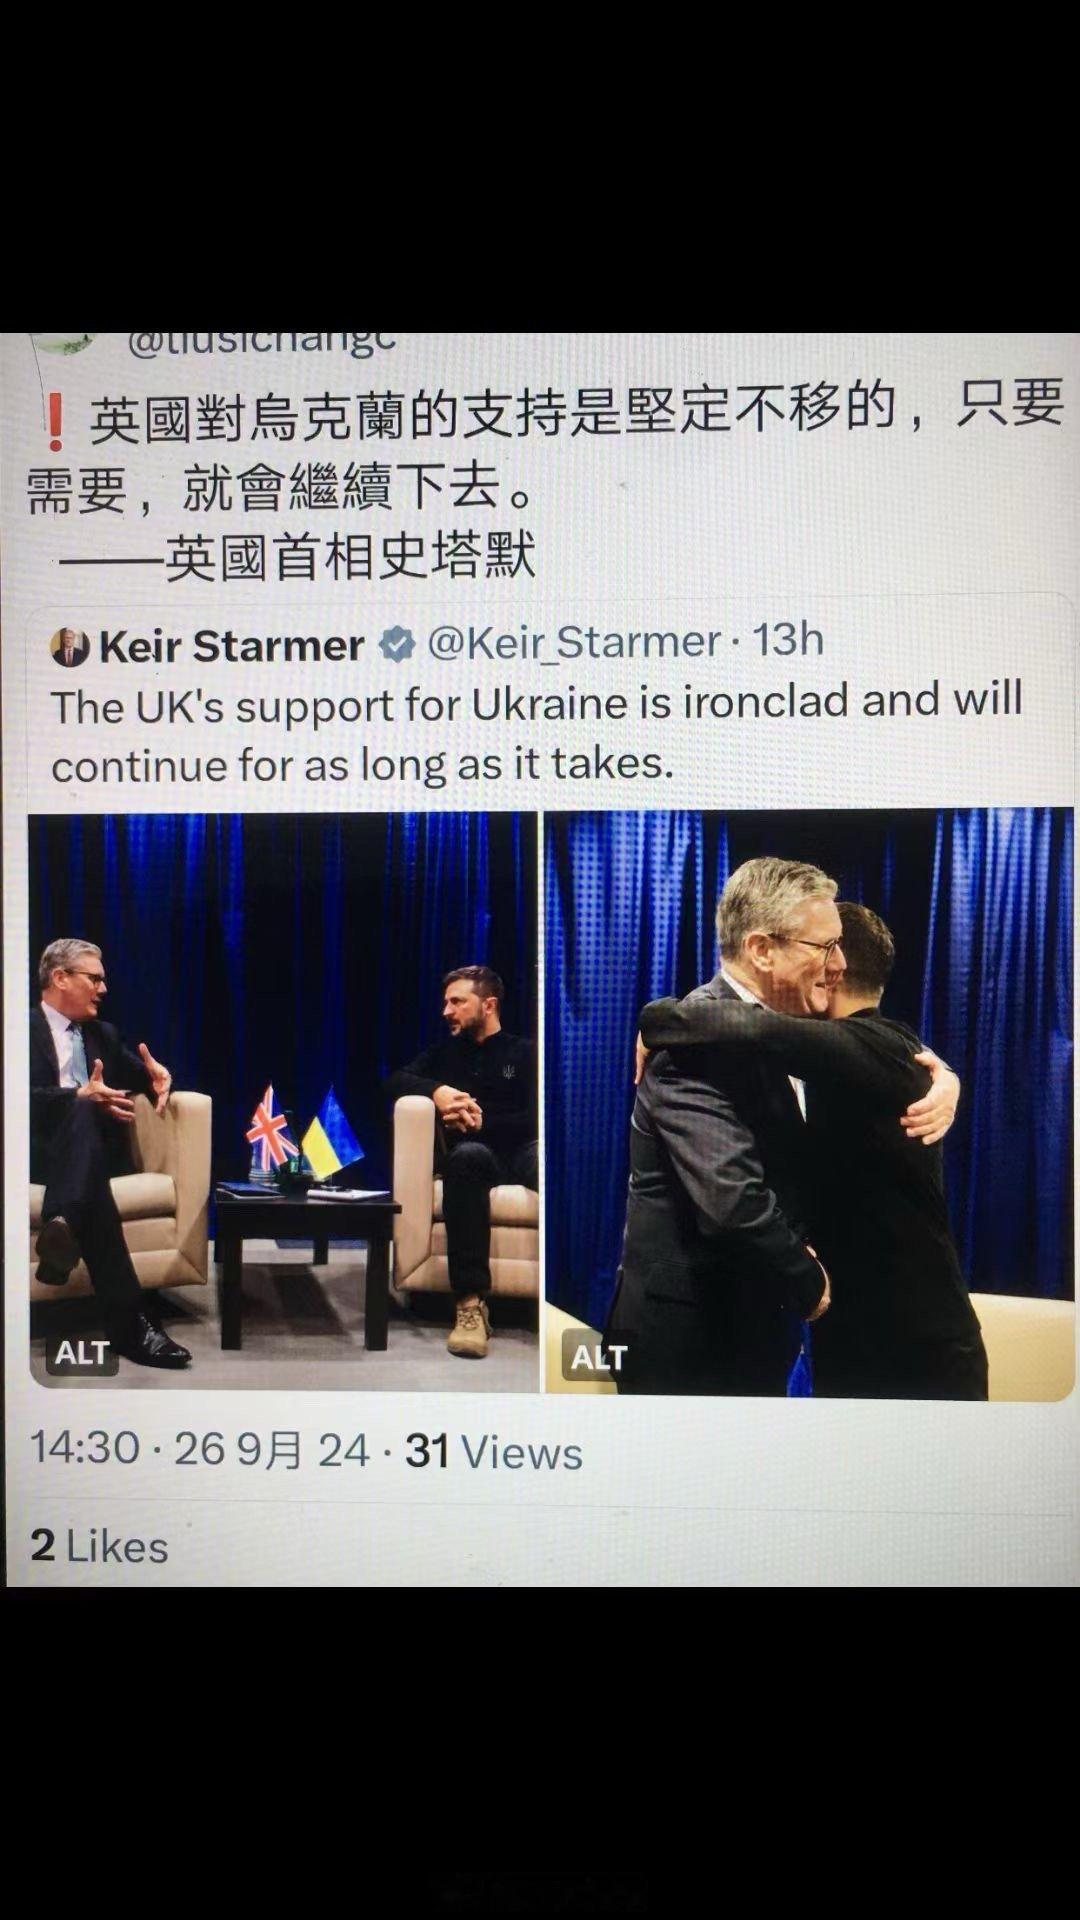Click the 14:30 post time
The image size is (1080, 1920).
85,1448
